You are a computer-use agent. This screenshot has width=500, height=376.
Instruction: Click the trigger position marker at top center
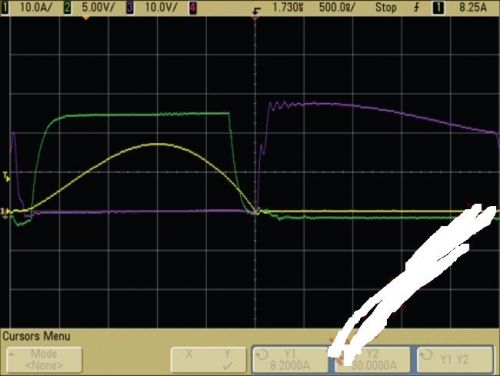[x=256, y=13]
